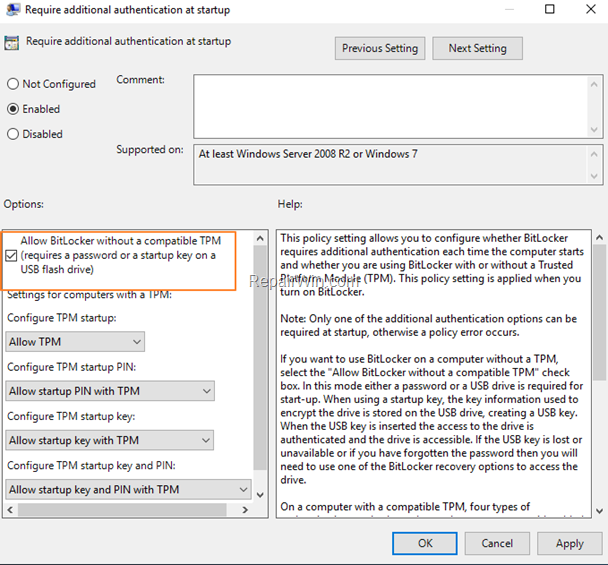Open the Configure TPM startup key dropdown
Viewport: 608px width, 565px height.
pos(110,440)
